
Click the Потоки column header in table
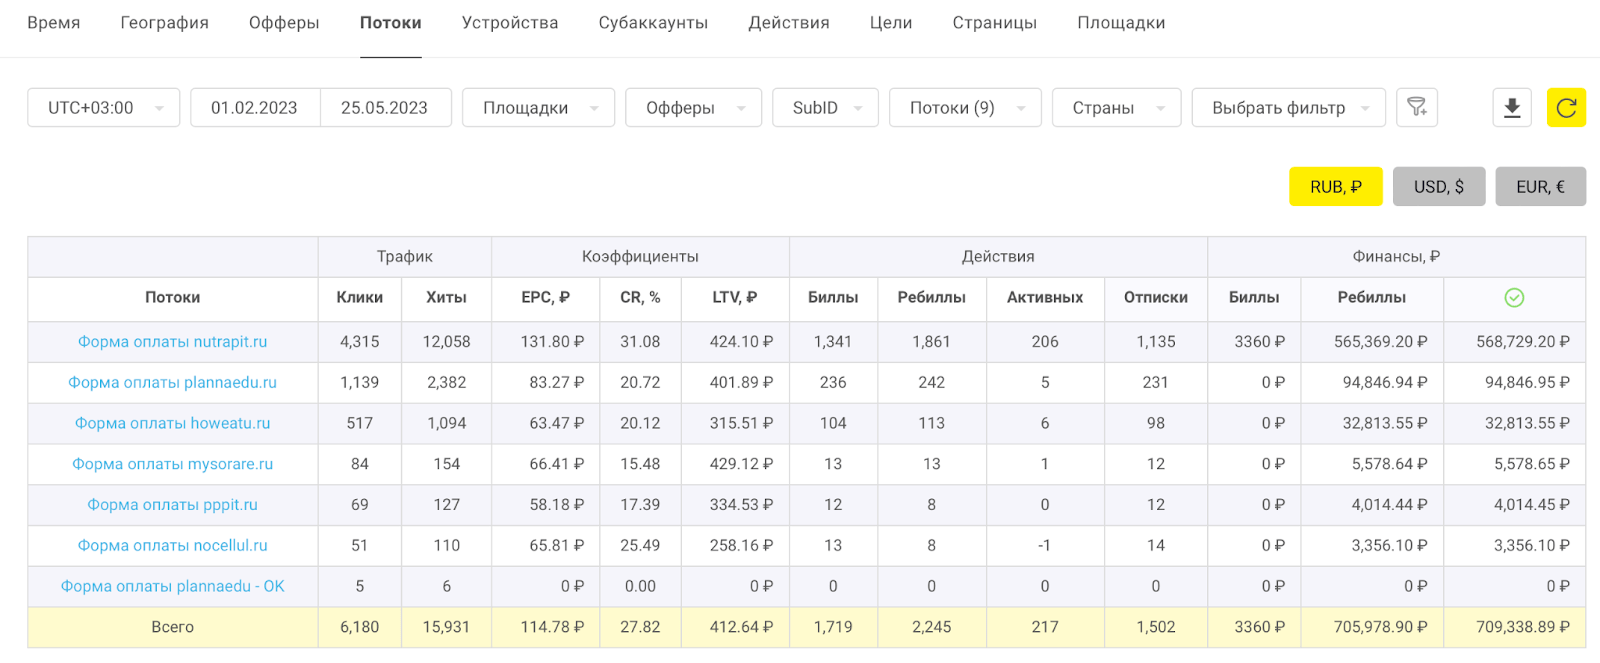pyautogui.click(x=173, y=297)
